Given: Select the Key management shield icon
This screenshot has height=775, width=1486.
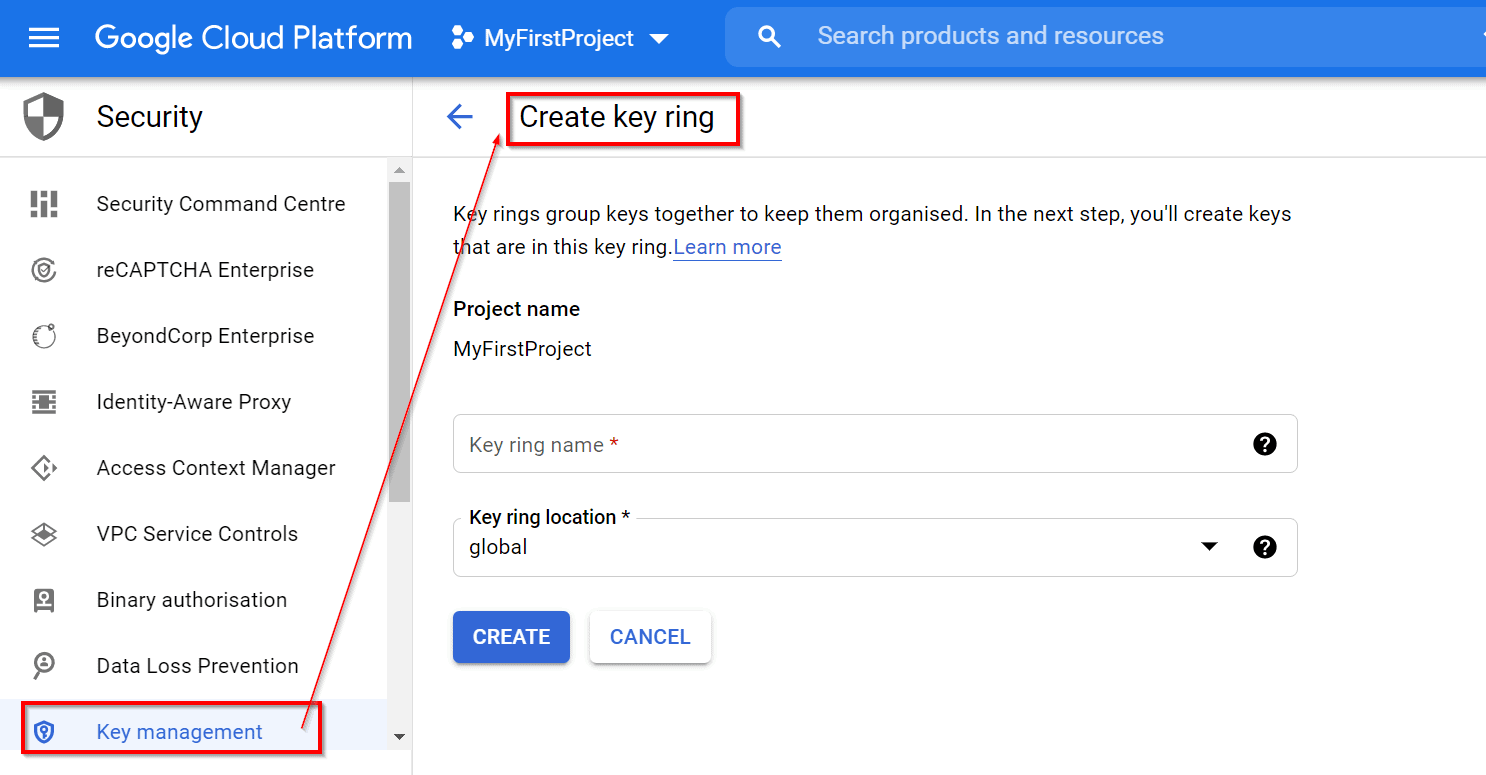Looking at the screenshot, I should coord(44,731).
